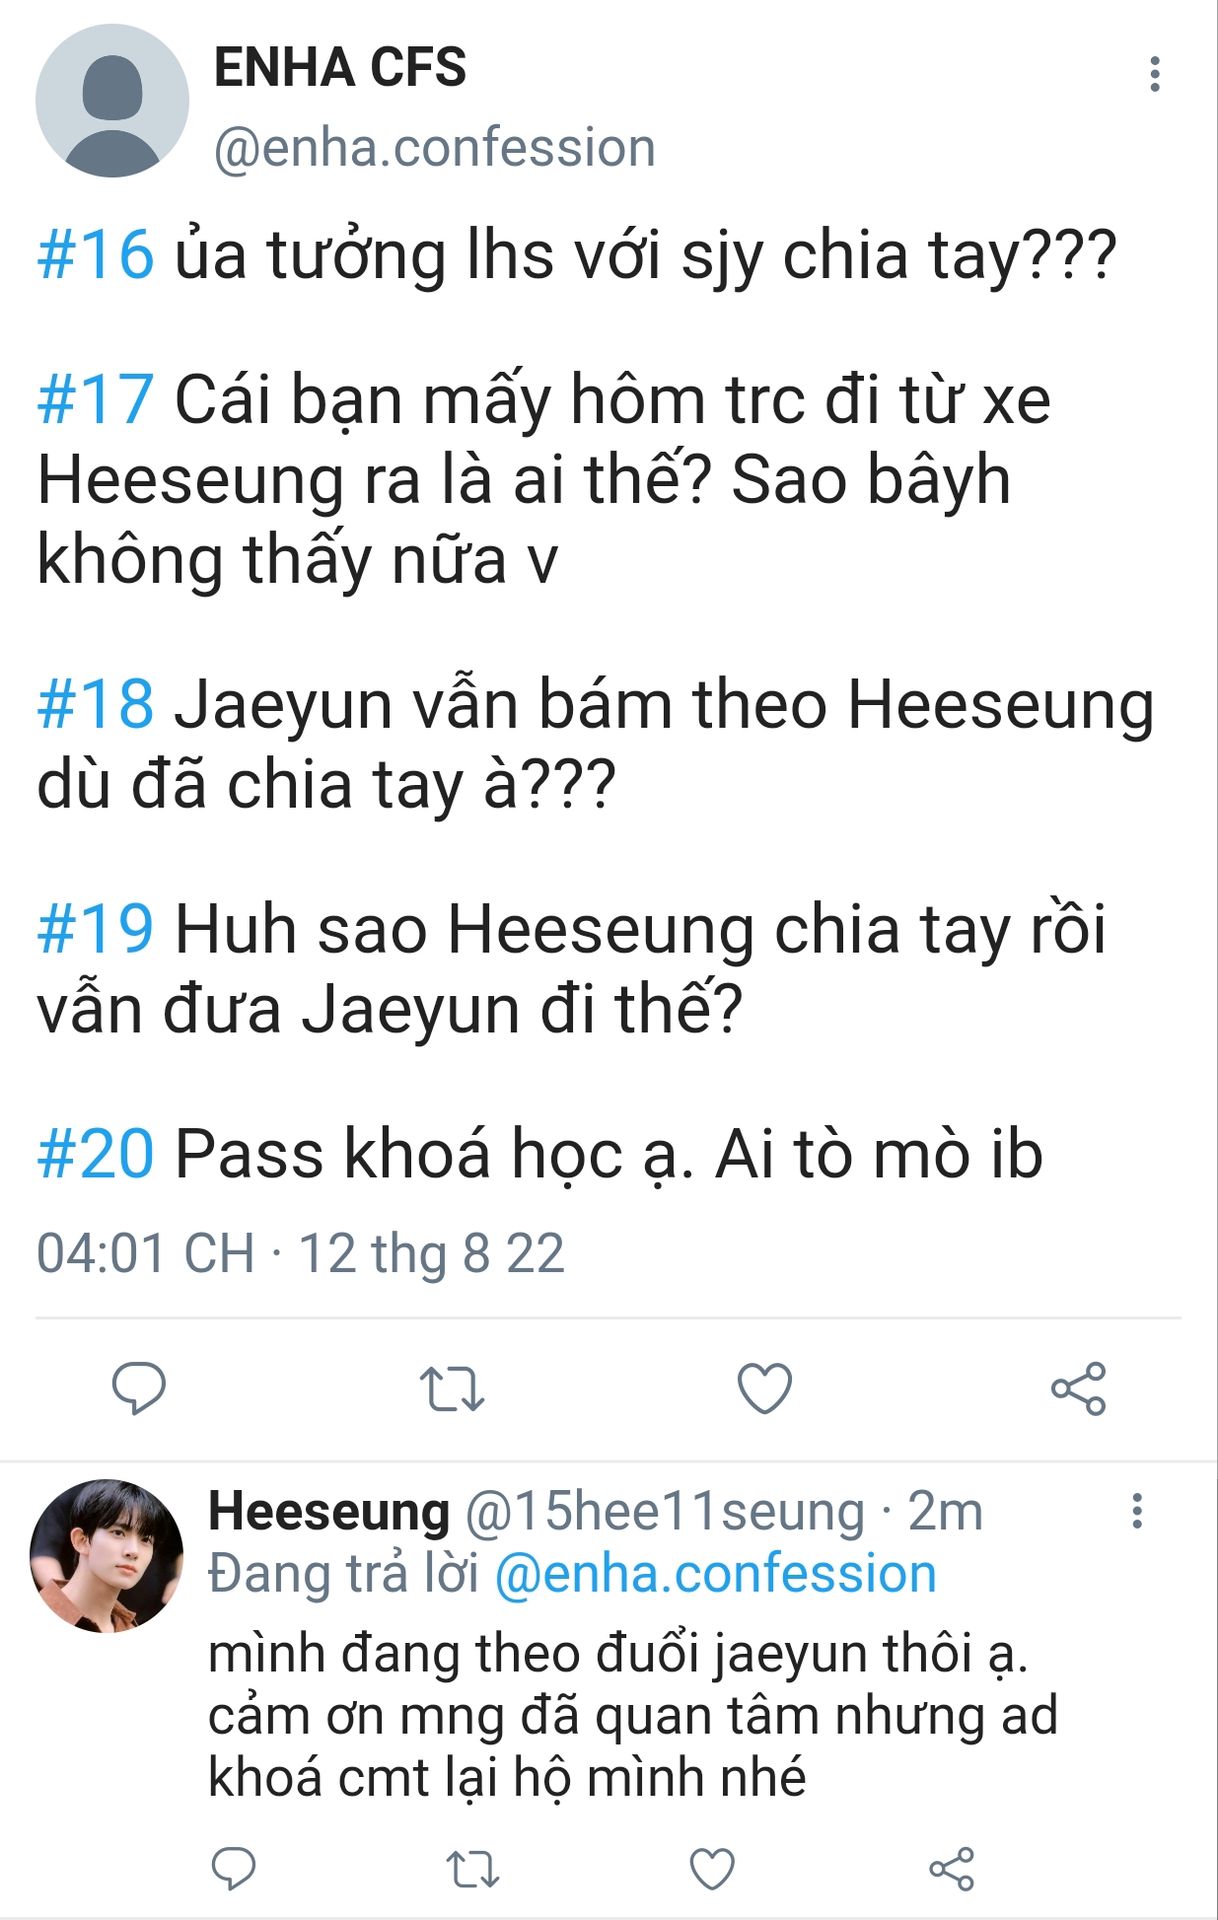Share Heeseung's reply comment

pos(951,1868)
